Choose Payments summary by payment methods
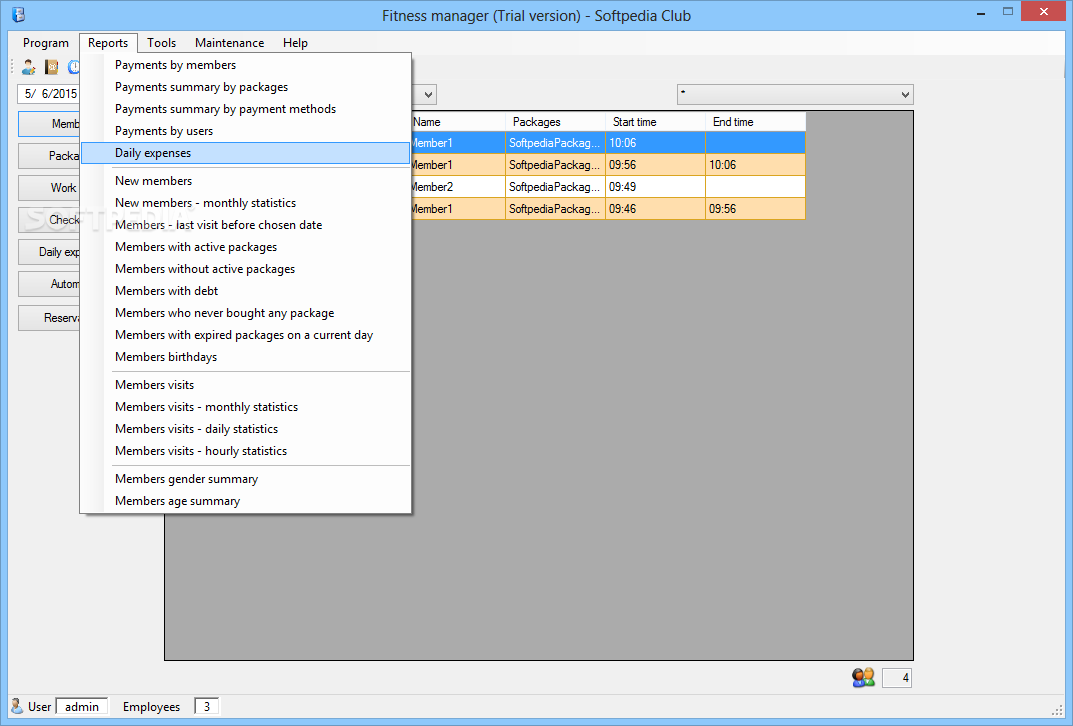This screenshot has height=726, width=1073. 246,109
